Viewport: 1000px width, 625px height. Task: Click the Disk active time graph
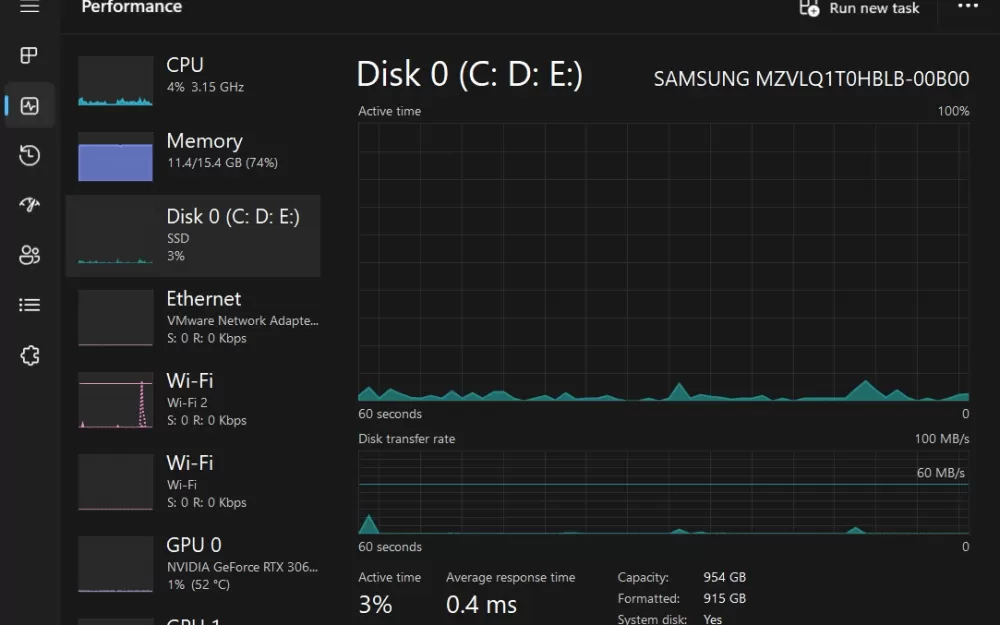[663, 262]
